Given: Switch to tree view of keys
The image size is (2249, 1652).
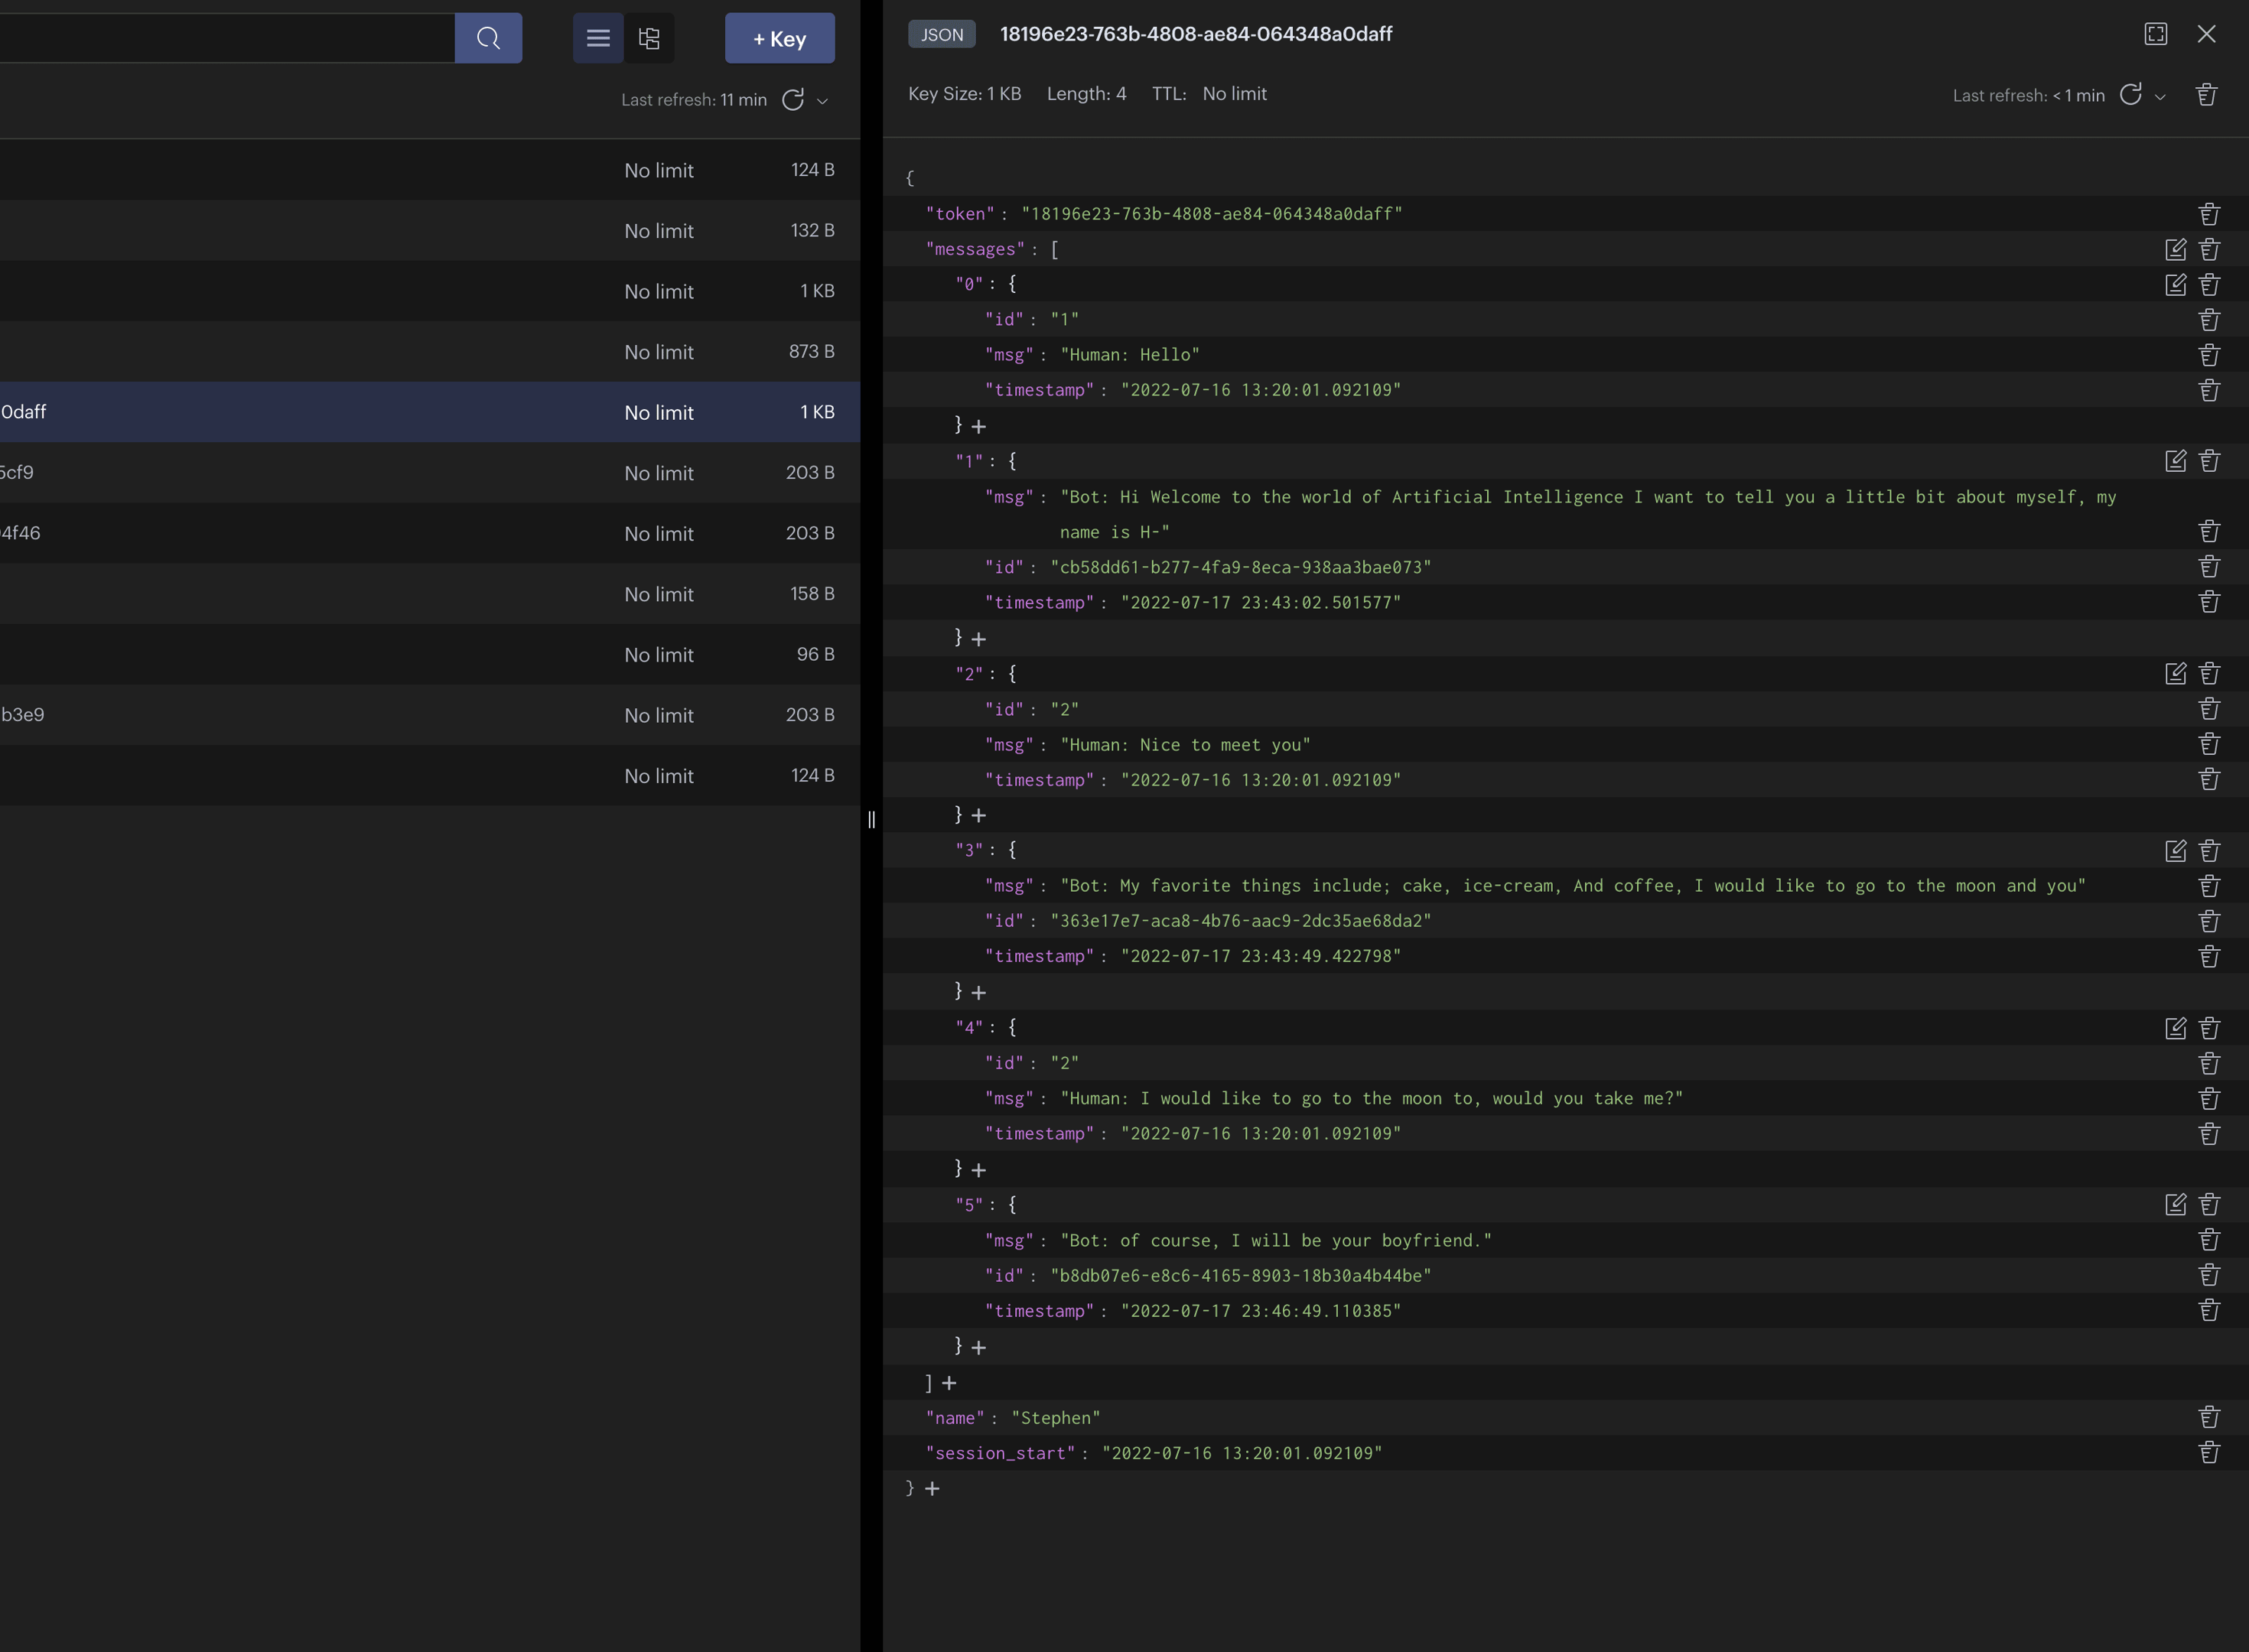Looking at the screenshot, I should tap(649, 38).
